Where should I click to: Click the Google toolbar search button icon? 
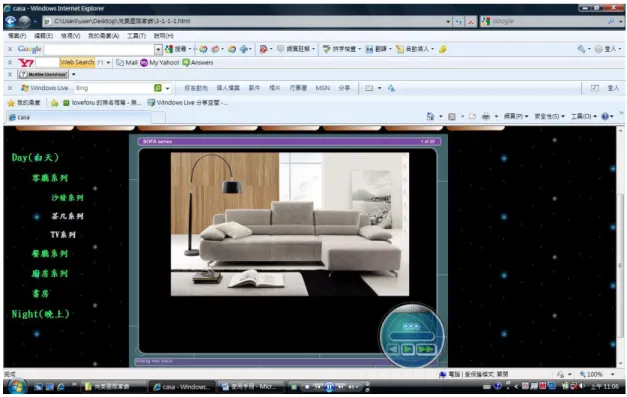point(169,49)
